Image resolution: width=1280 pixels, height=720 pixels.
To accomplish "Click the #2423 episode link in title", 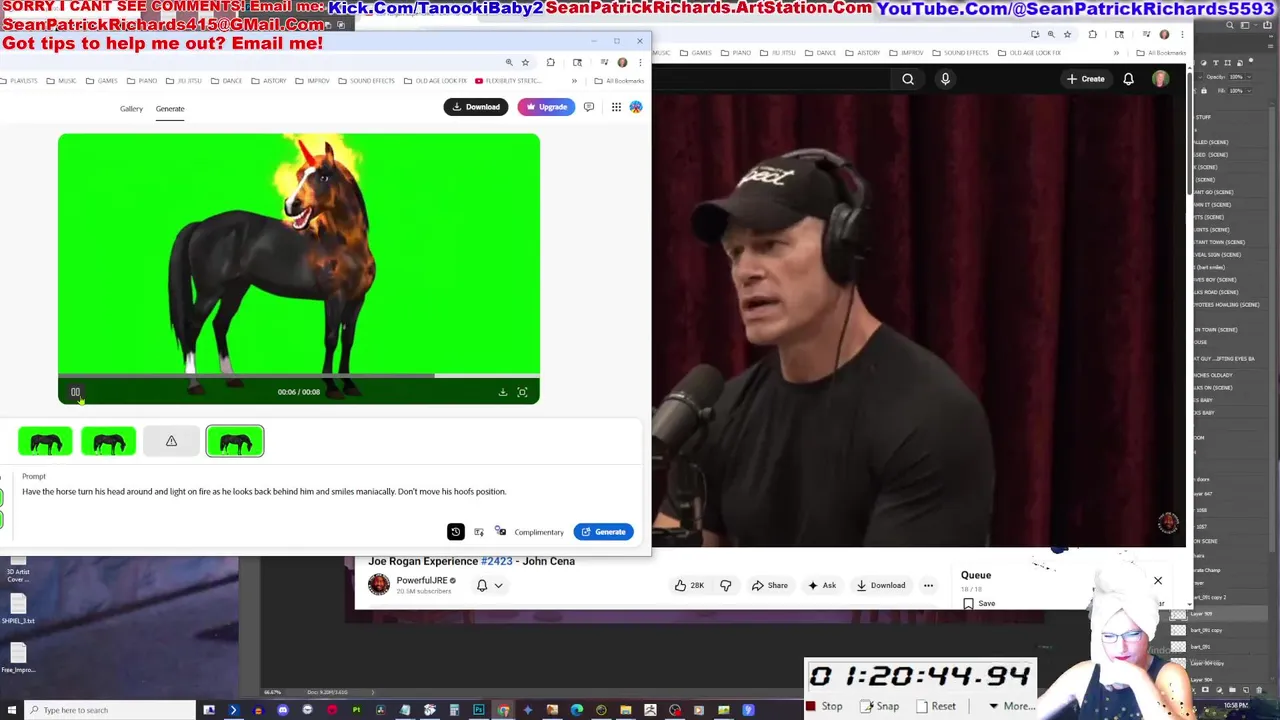I will coord(498,561).
